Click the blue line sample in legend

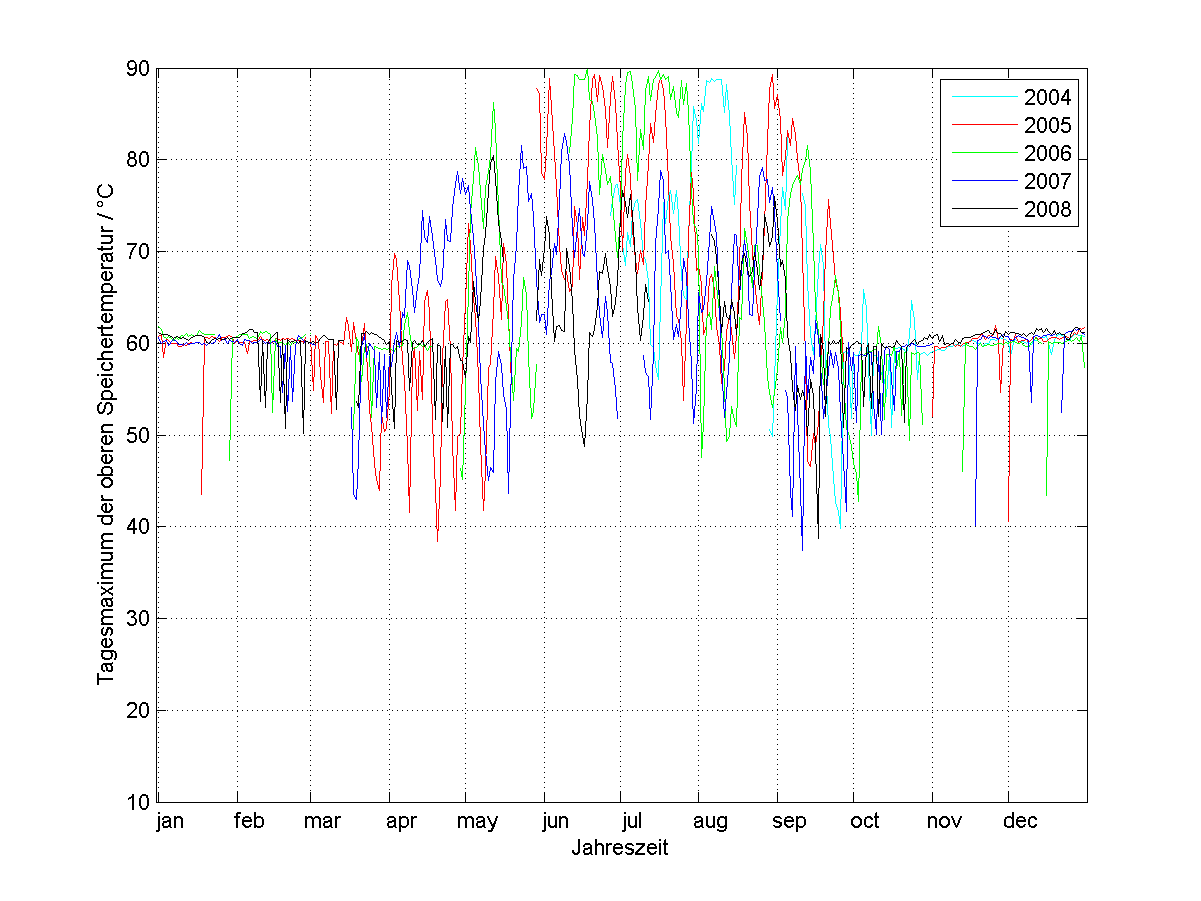pyautogui.click(x=979, y=182)
